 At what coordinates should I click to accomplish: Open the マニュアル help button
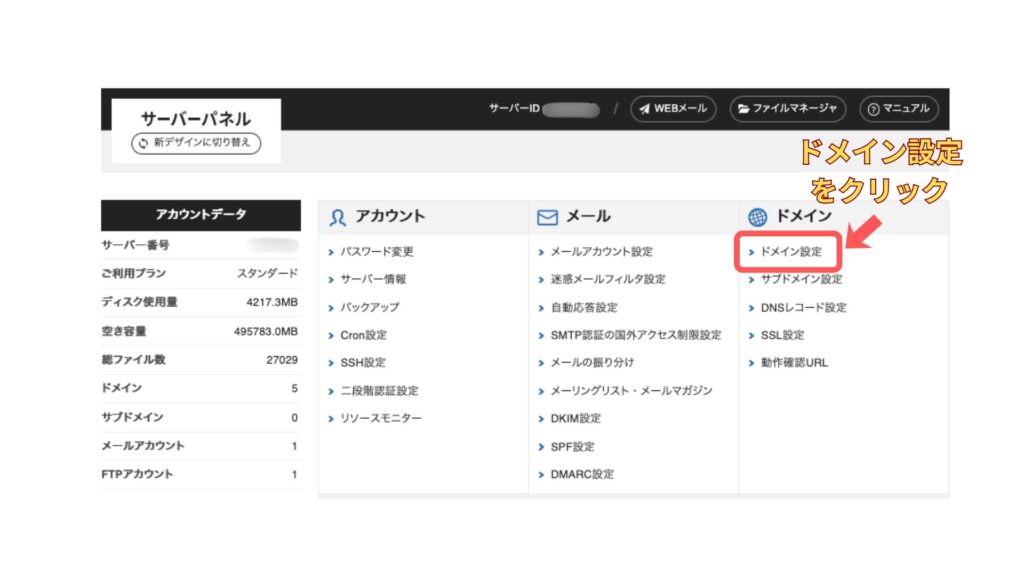[x=899, y=108]
